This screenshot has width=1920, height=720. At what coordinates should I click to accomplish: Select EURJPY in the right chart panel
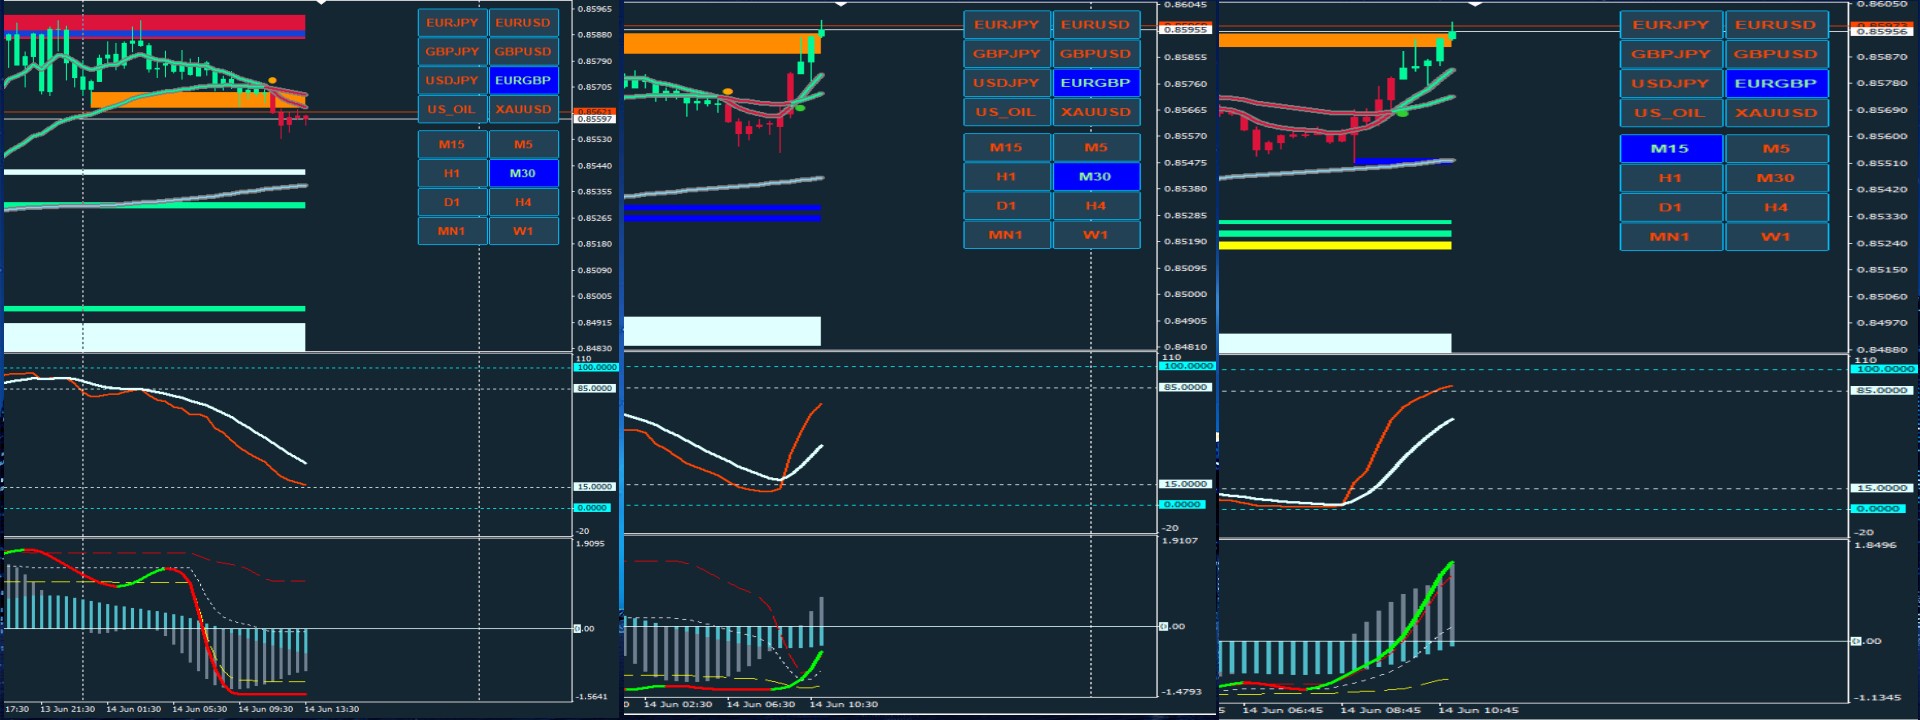point(1671,25)
